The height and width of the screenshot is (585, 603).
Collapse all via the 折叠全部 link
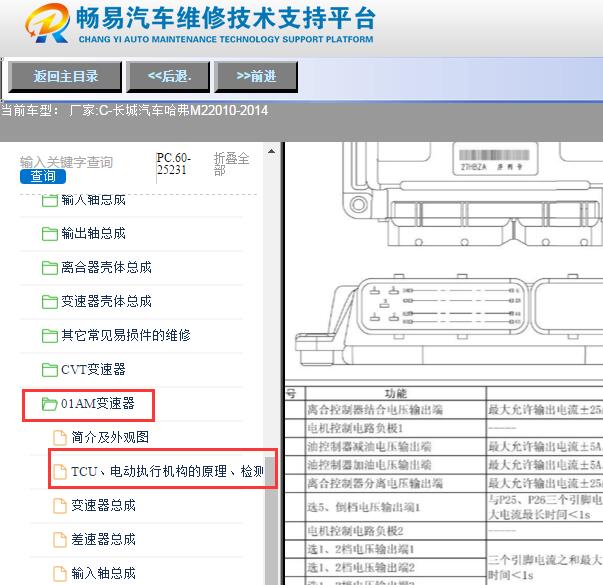pos(232,164)
